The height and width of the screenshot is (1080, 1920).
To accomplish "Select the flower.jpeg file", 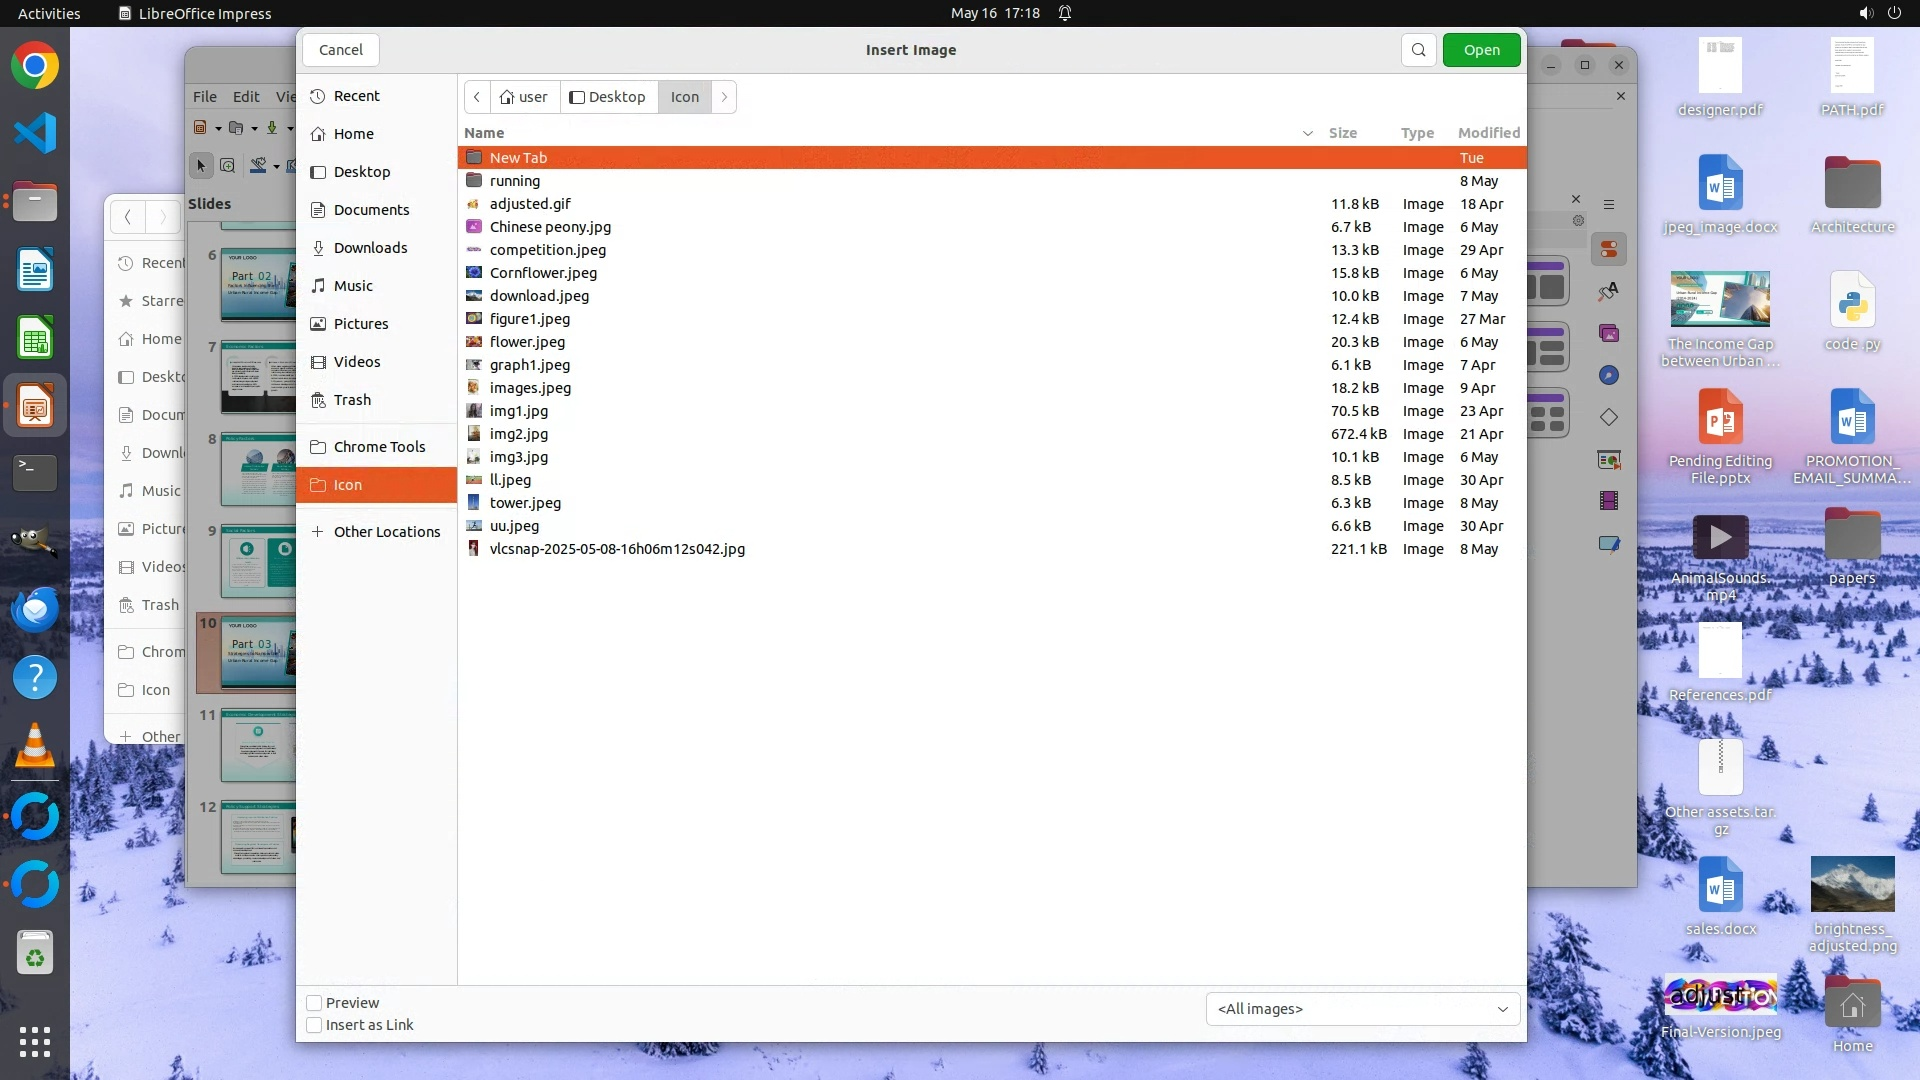I will pos(527,342).
